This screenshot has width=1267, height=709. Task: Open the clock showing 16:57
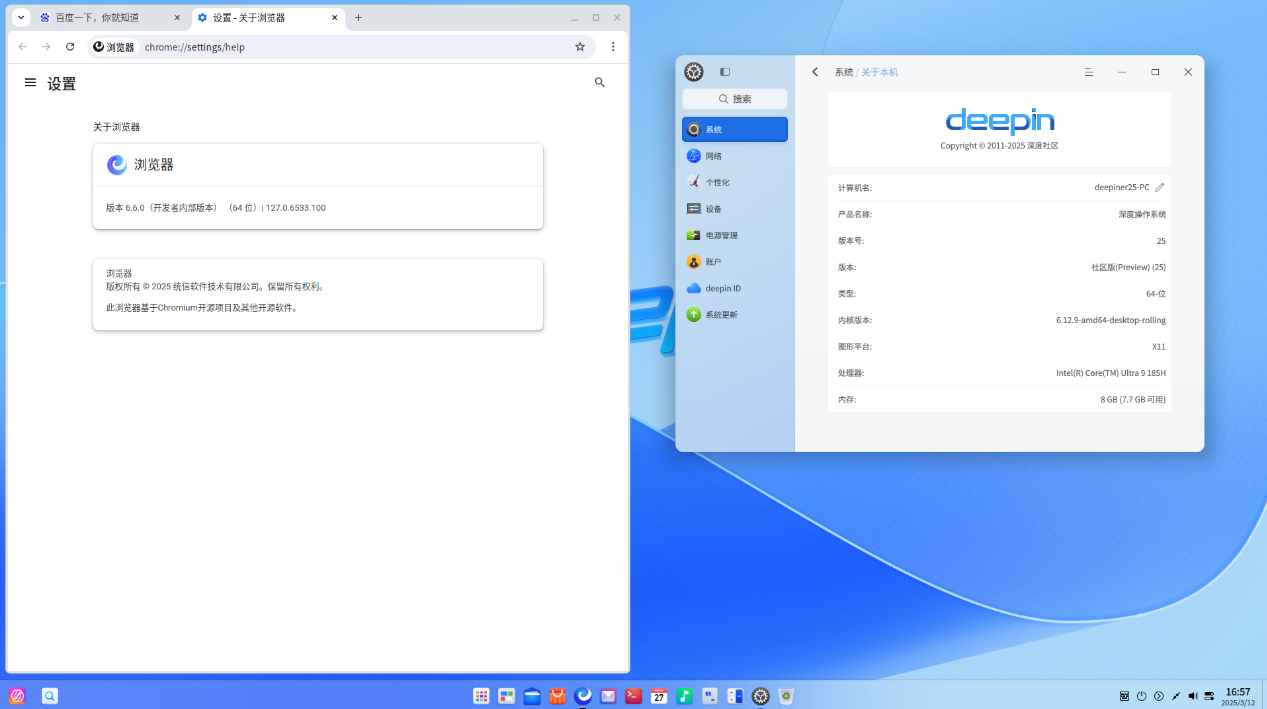(x=1238, y=696)
